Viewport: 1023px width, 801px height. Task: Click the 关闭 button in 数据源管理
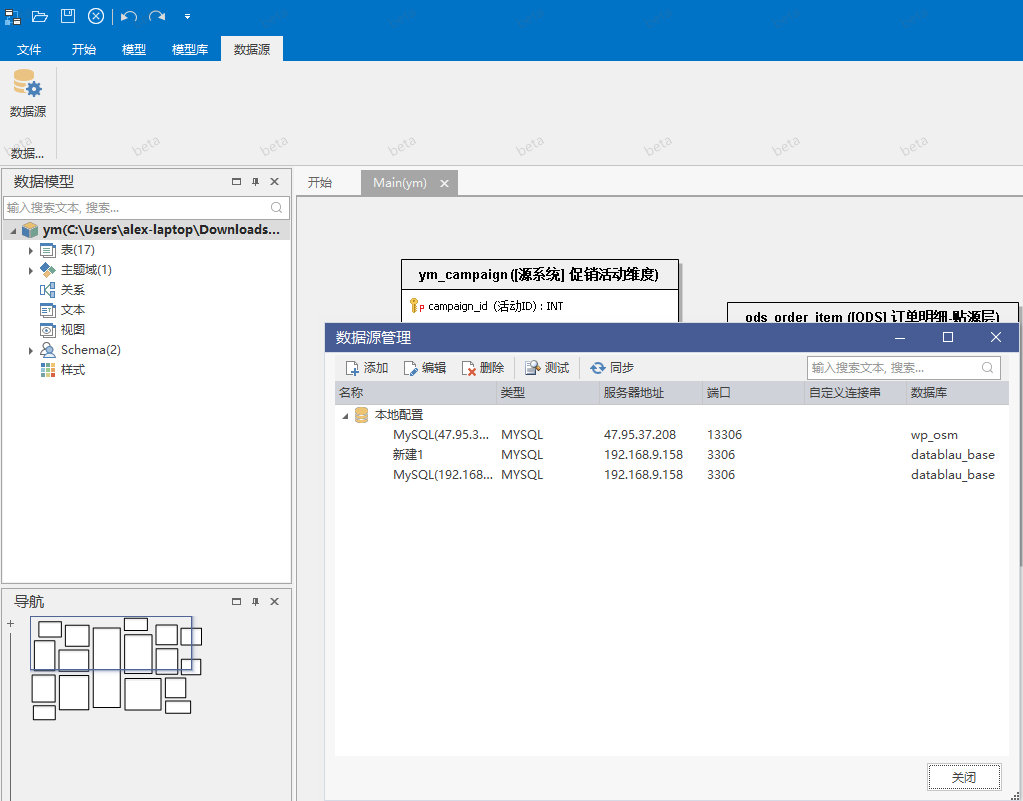pos(964,778)
